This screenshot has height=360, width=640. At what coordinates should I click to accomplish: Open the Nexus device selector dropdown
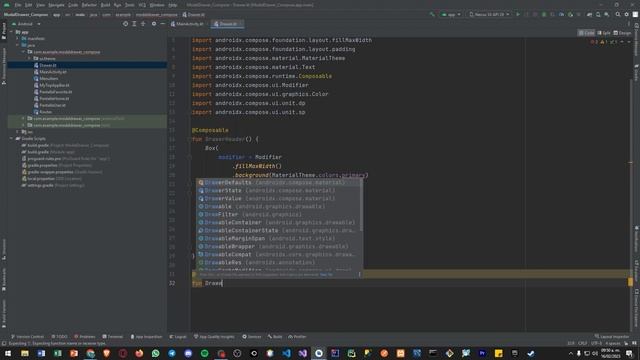pos(489,14)
